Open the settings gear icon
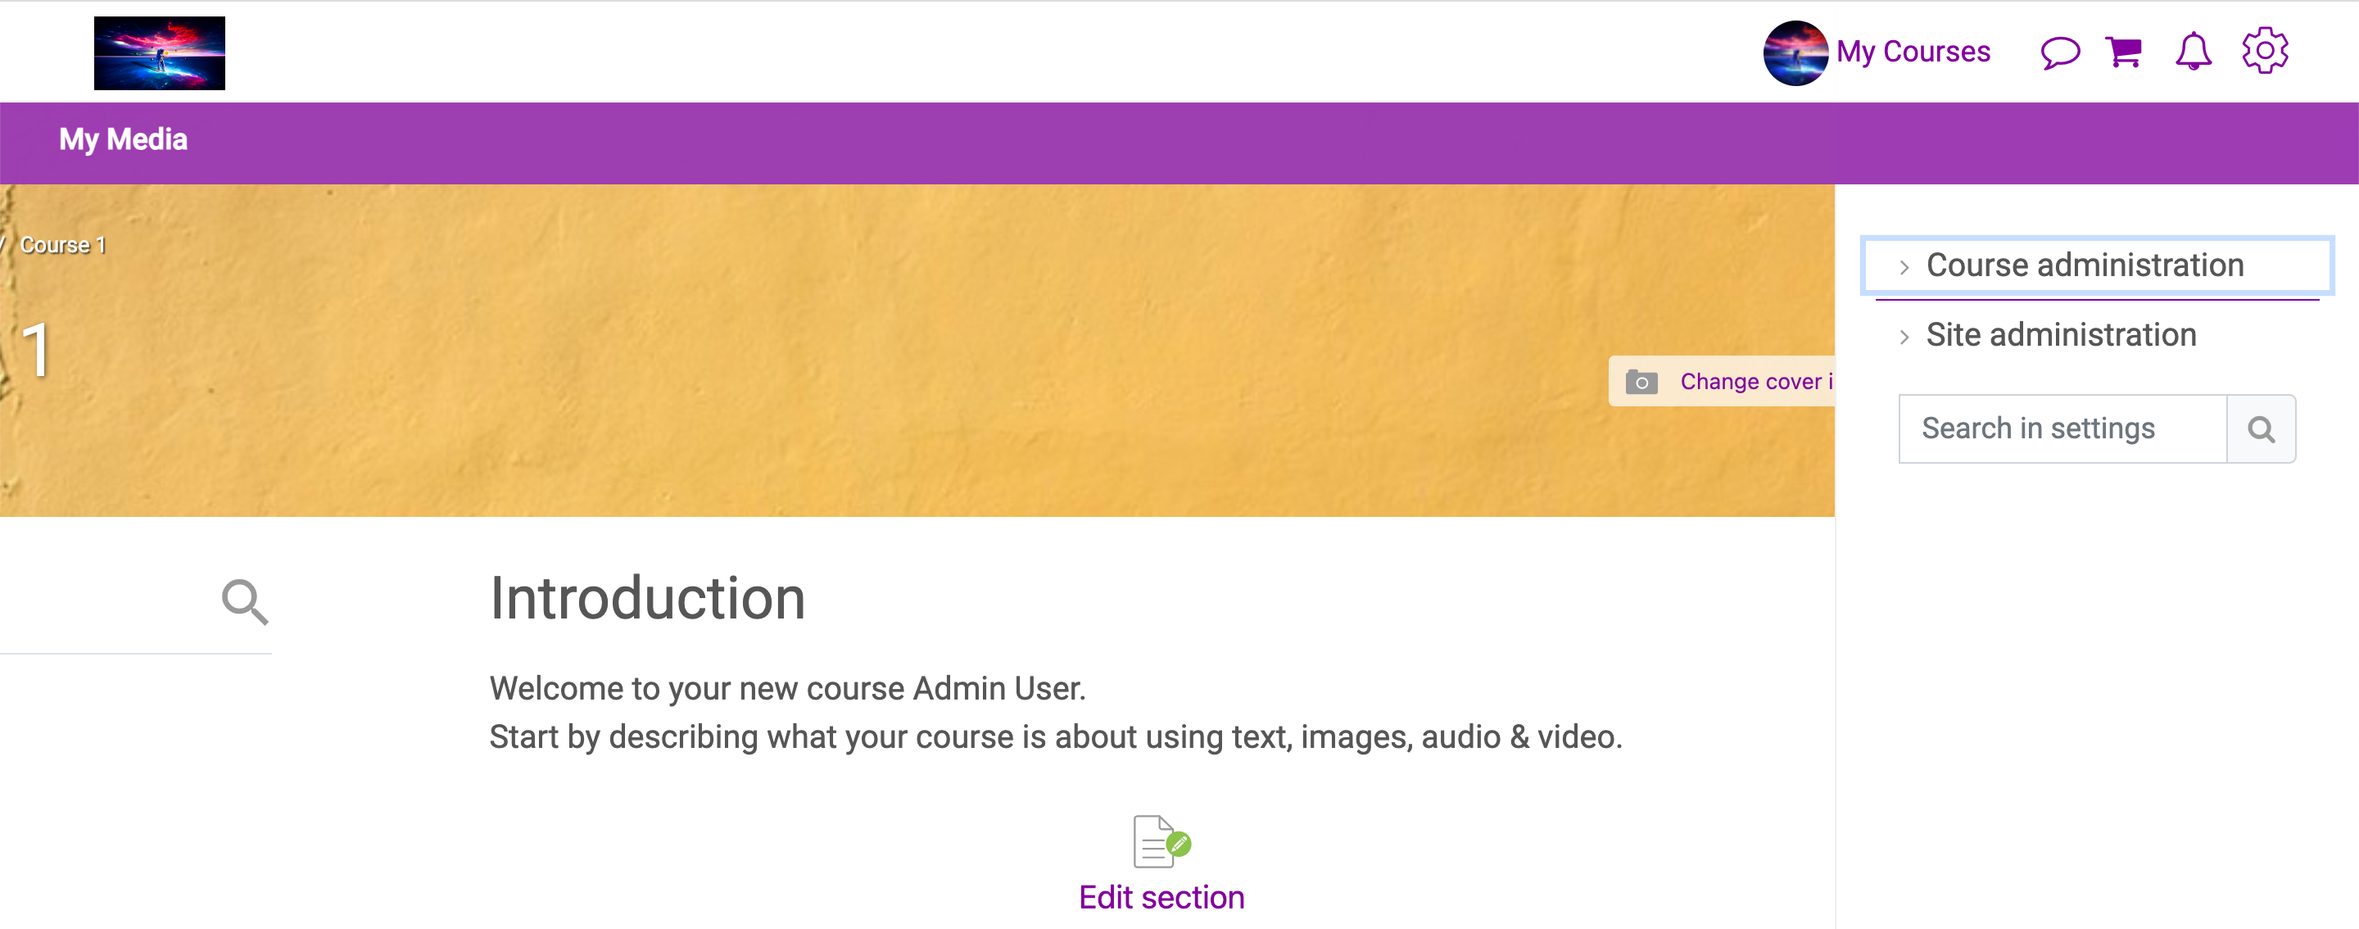 point(2265,50)
